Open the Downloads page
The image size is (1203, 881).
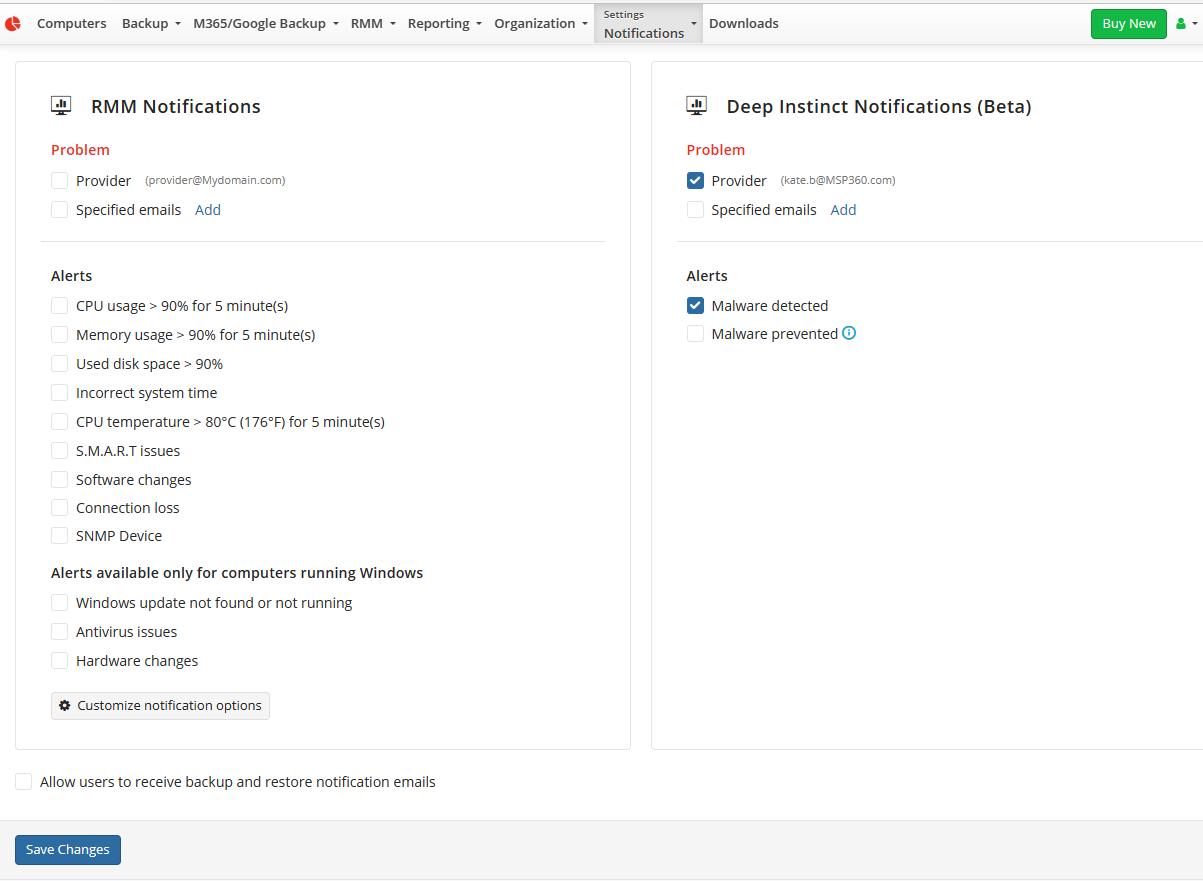click(x=744, y=23)
